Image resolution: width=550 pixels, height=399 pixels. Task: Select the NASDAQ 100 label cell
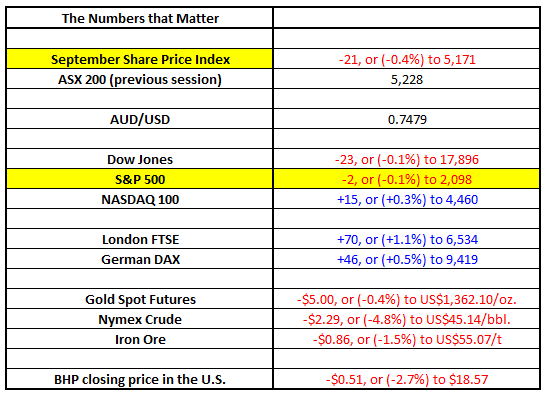tap(140, 199)
